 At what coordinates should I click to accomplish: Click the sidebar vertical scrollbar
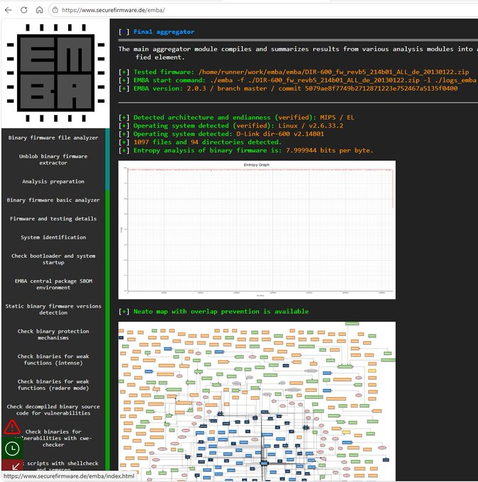[x=107, y=300]
